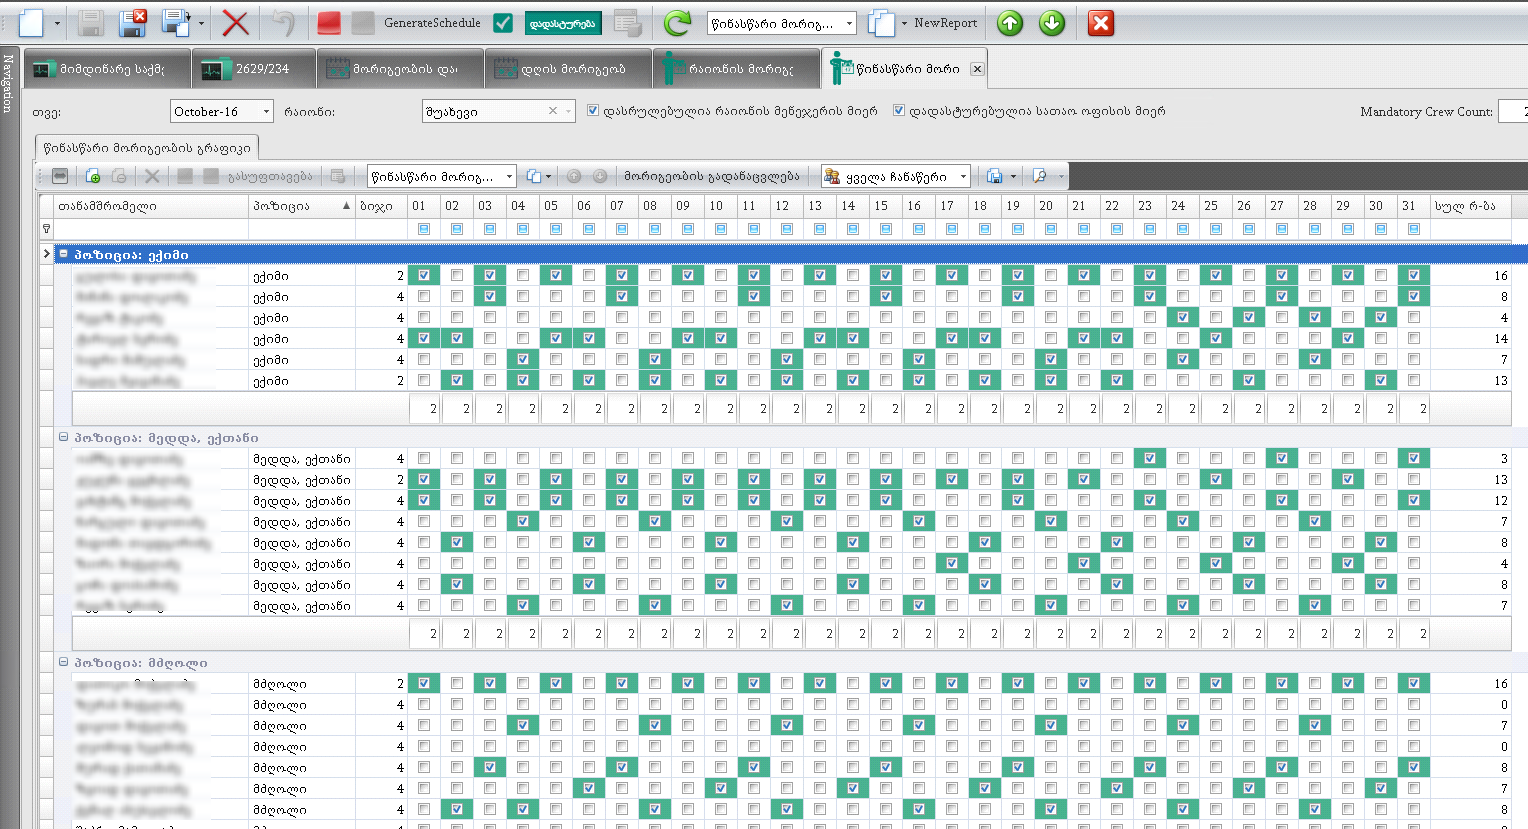
Task: Click the magnifier search icon in grid toolbar
Action: coord(1040,176)
